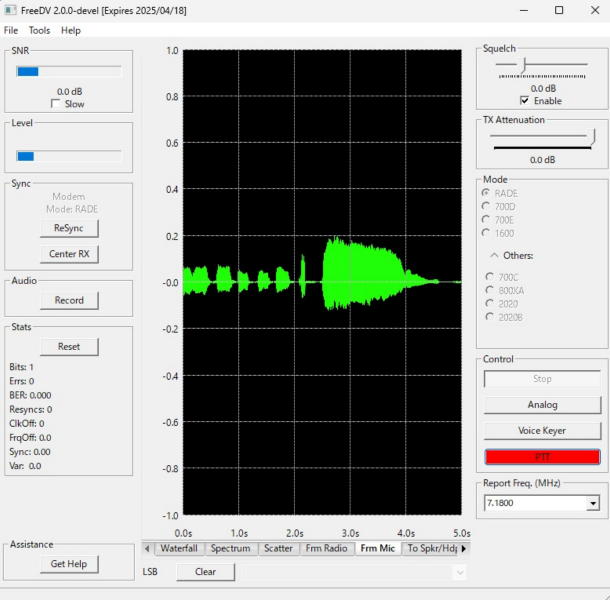Switch to the Waterfall tab
This screenshot has height=600, width=610.
point(179,548)
